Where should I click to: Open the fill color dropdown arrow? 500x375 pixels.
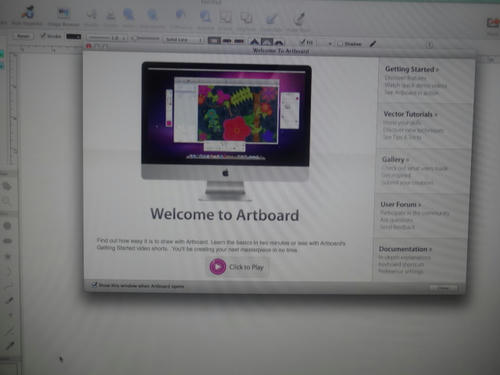point(330,44)
